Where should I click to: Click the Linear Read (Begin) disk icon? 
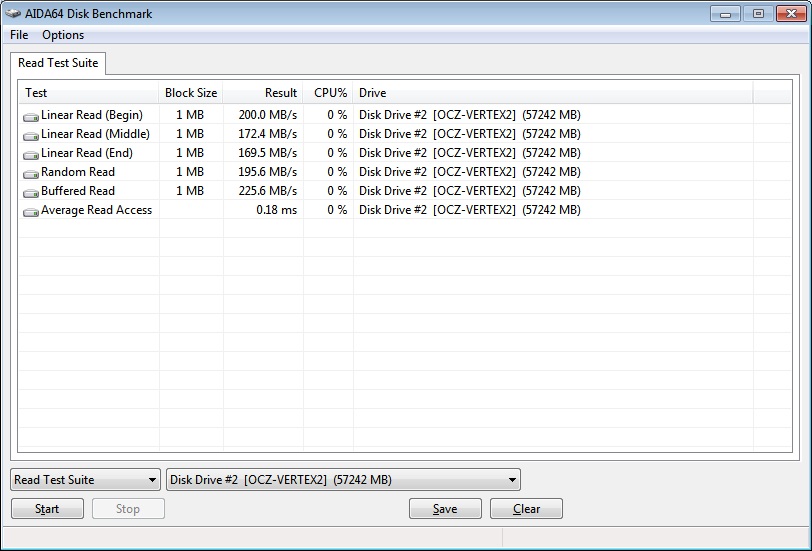point(31,116)
